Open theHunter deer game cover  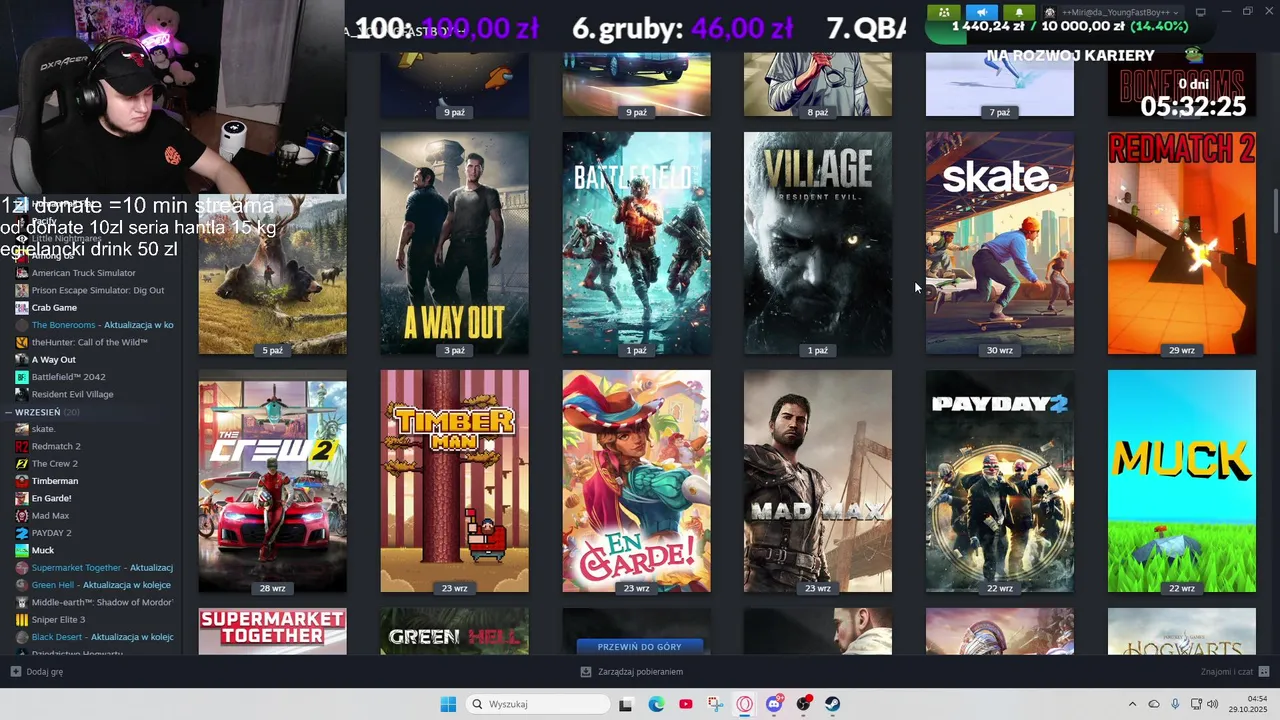pyautogui.click(x=272, y=275)
